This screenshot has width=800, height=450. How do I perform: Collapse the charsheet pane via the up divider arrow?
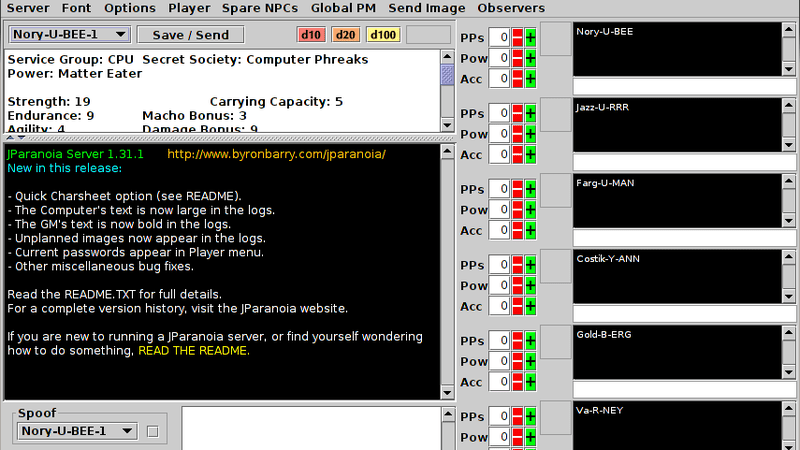10,138
